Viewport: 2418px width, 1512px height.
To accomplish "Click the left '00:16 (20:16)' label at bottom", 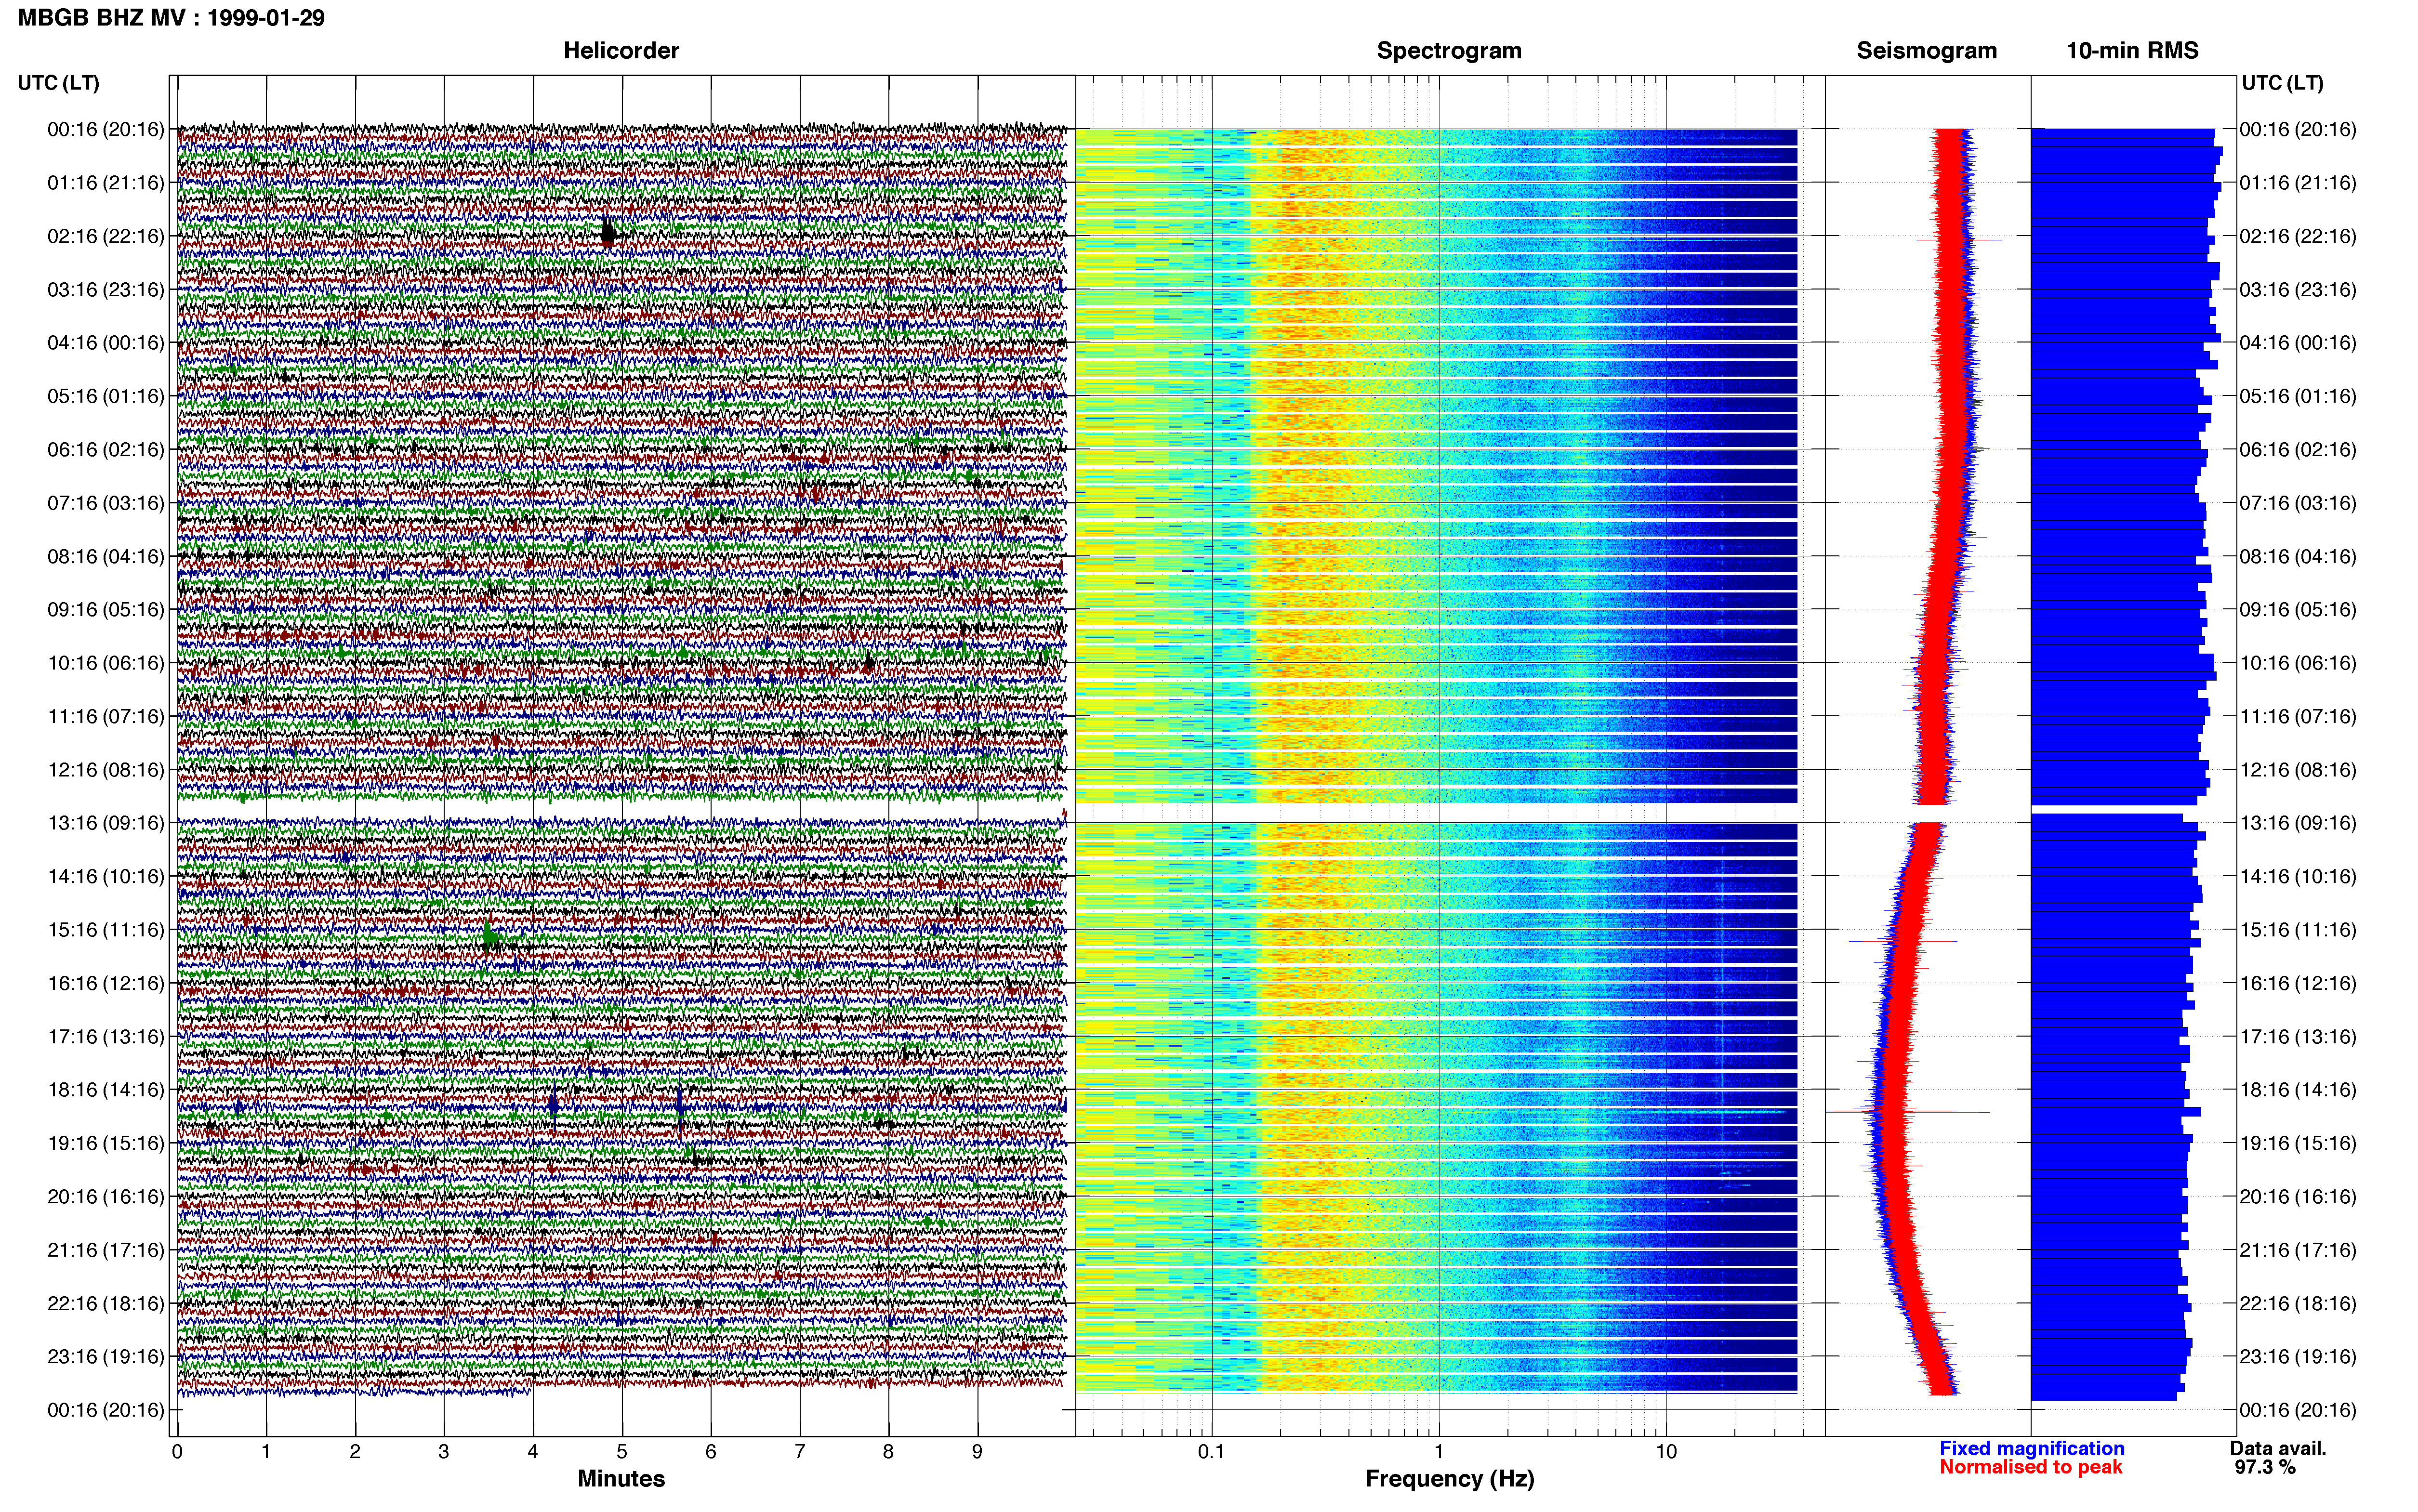I will pos(106,1410).
